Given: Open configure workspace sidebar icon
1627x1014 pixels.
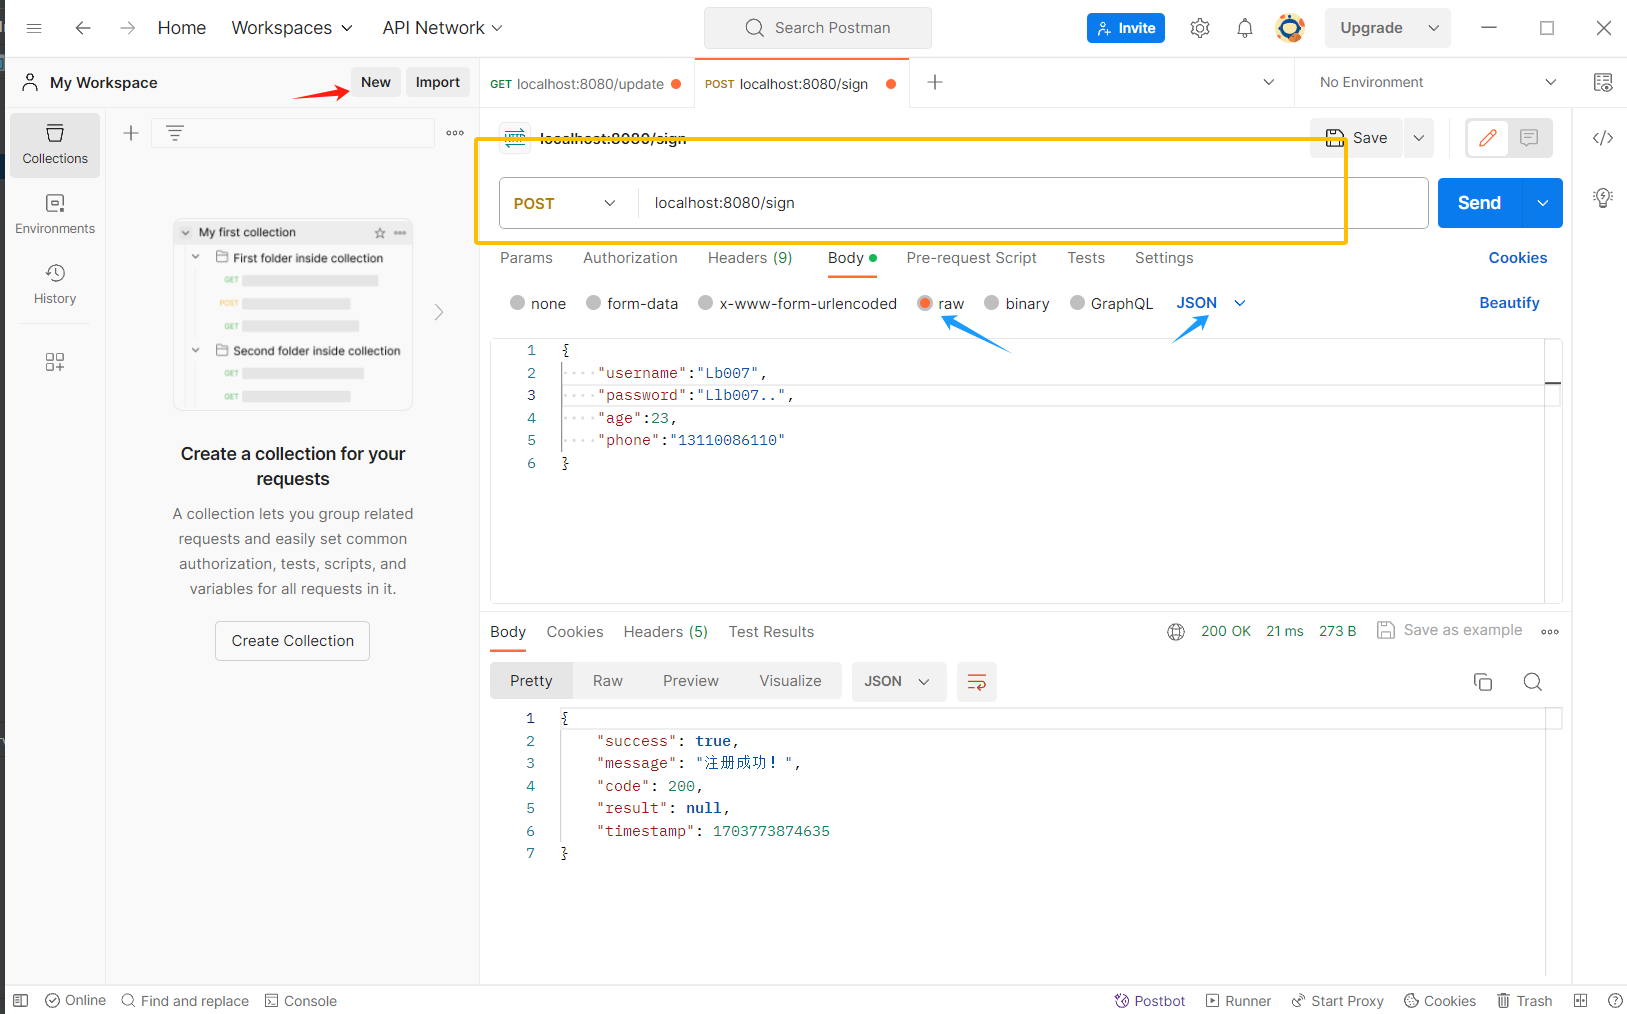Looking at the screenshot, I should point(55,362).
